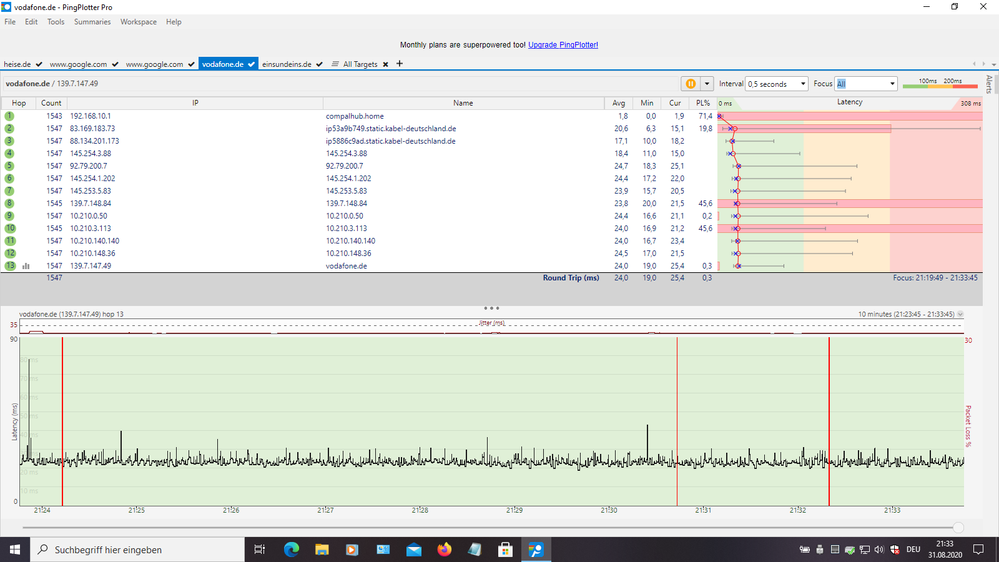Image resolution: width=999 pixels, height=562 pixels.
Task: Click the bar chart icon next to hop 13
Action: pos(25,266)
